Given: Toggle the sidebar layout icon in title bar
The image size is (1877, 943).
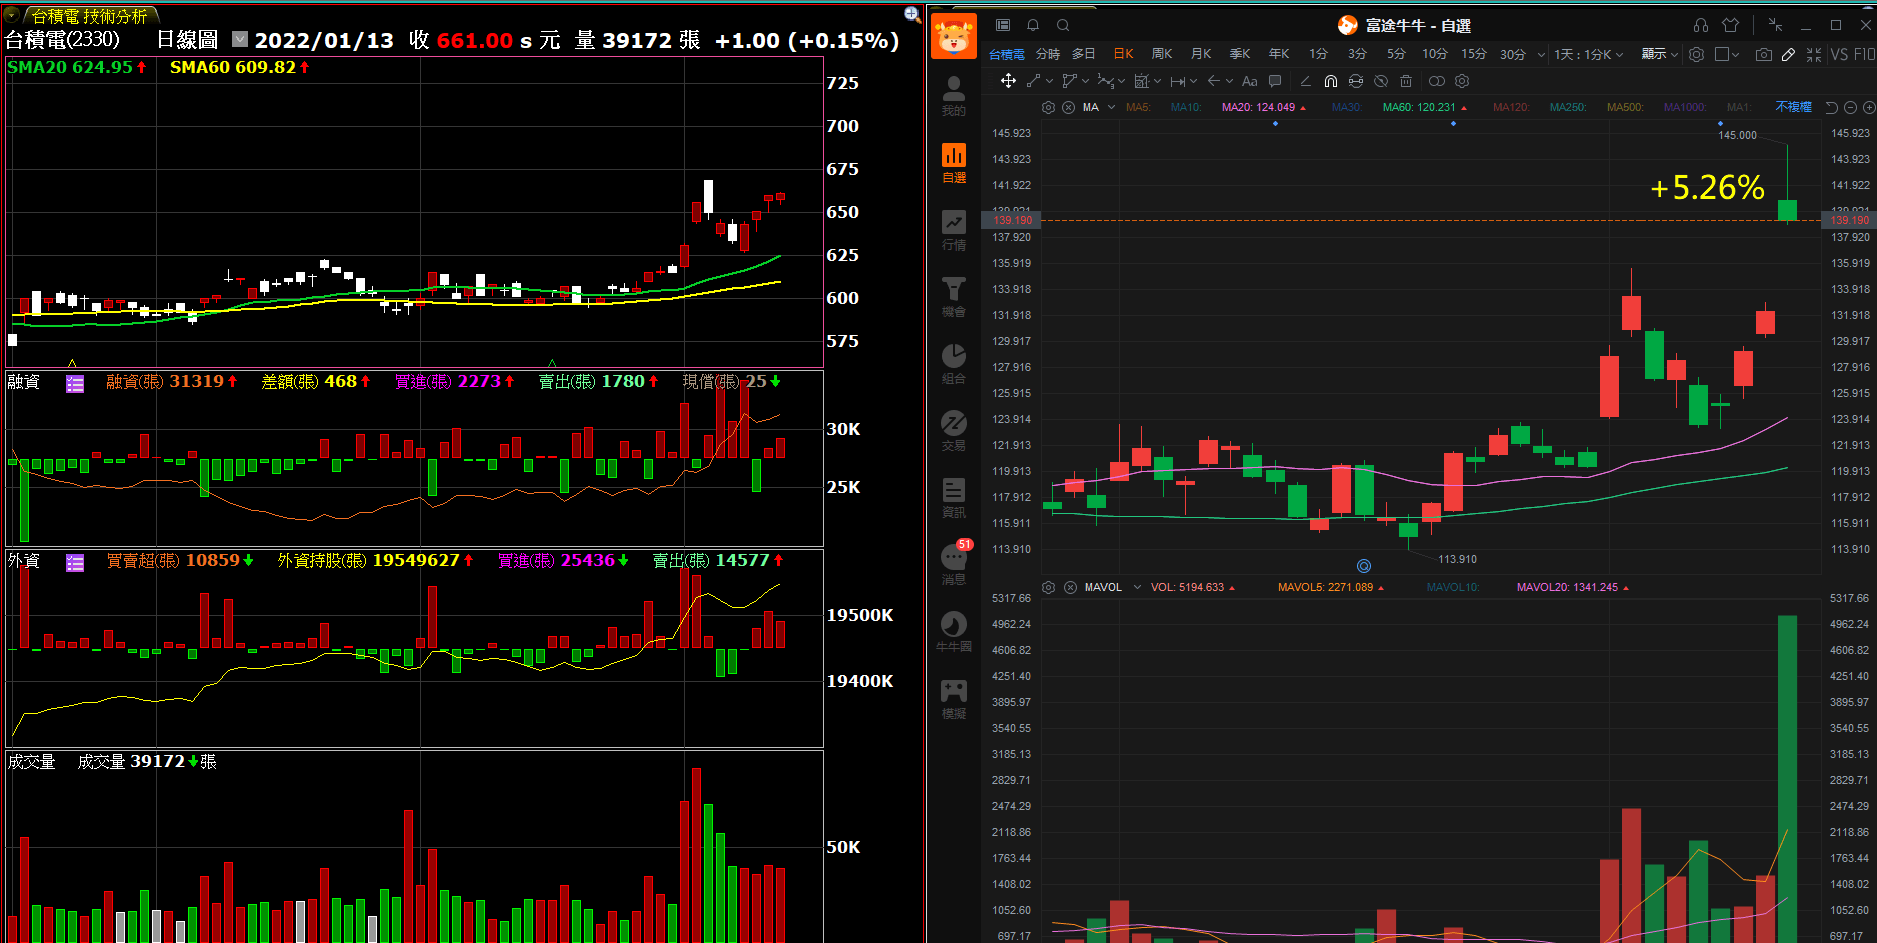Looking at the screenshot, I should pos(1003,25).
